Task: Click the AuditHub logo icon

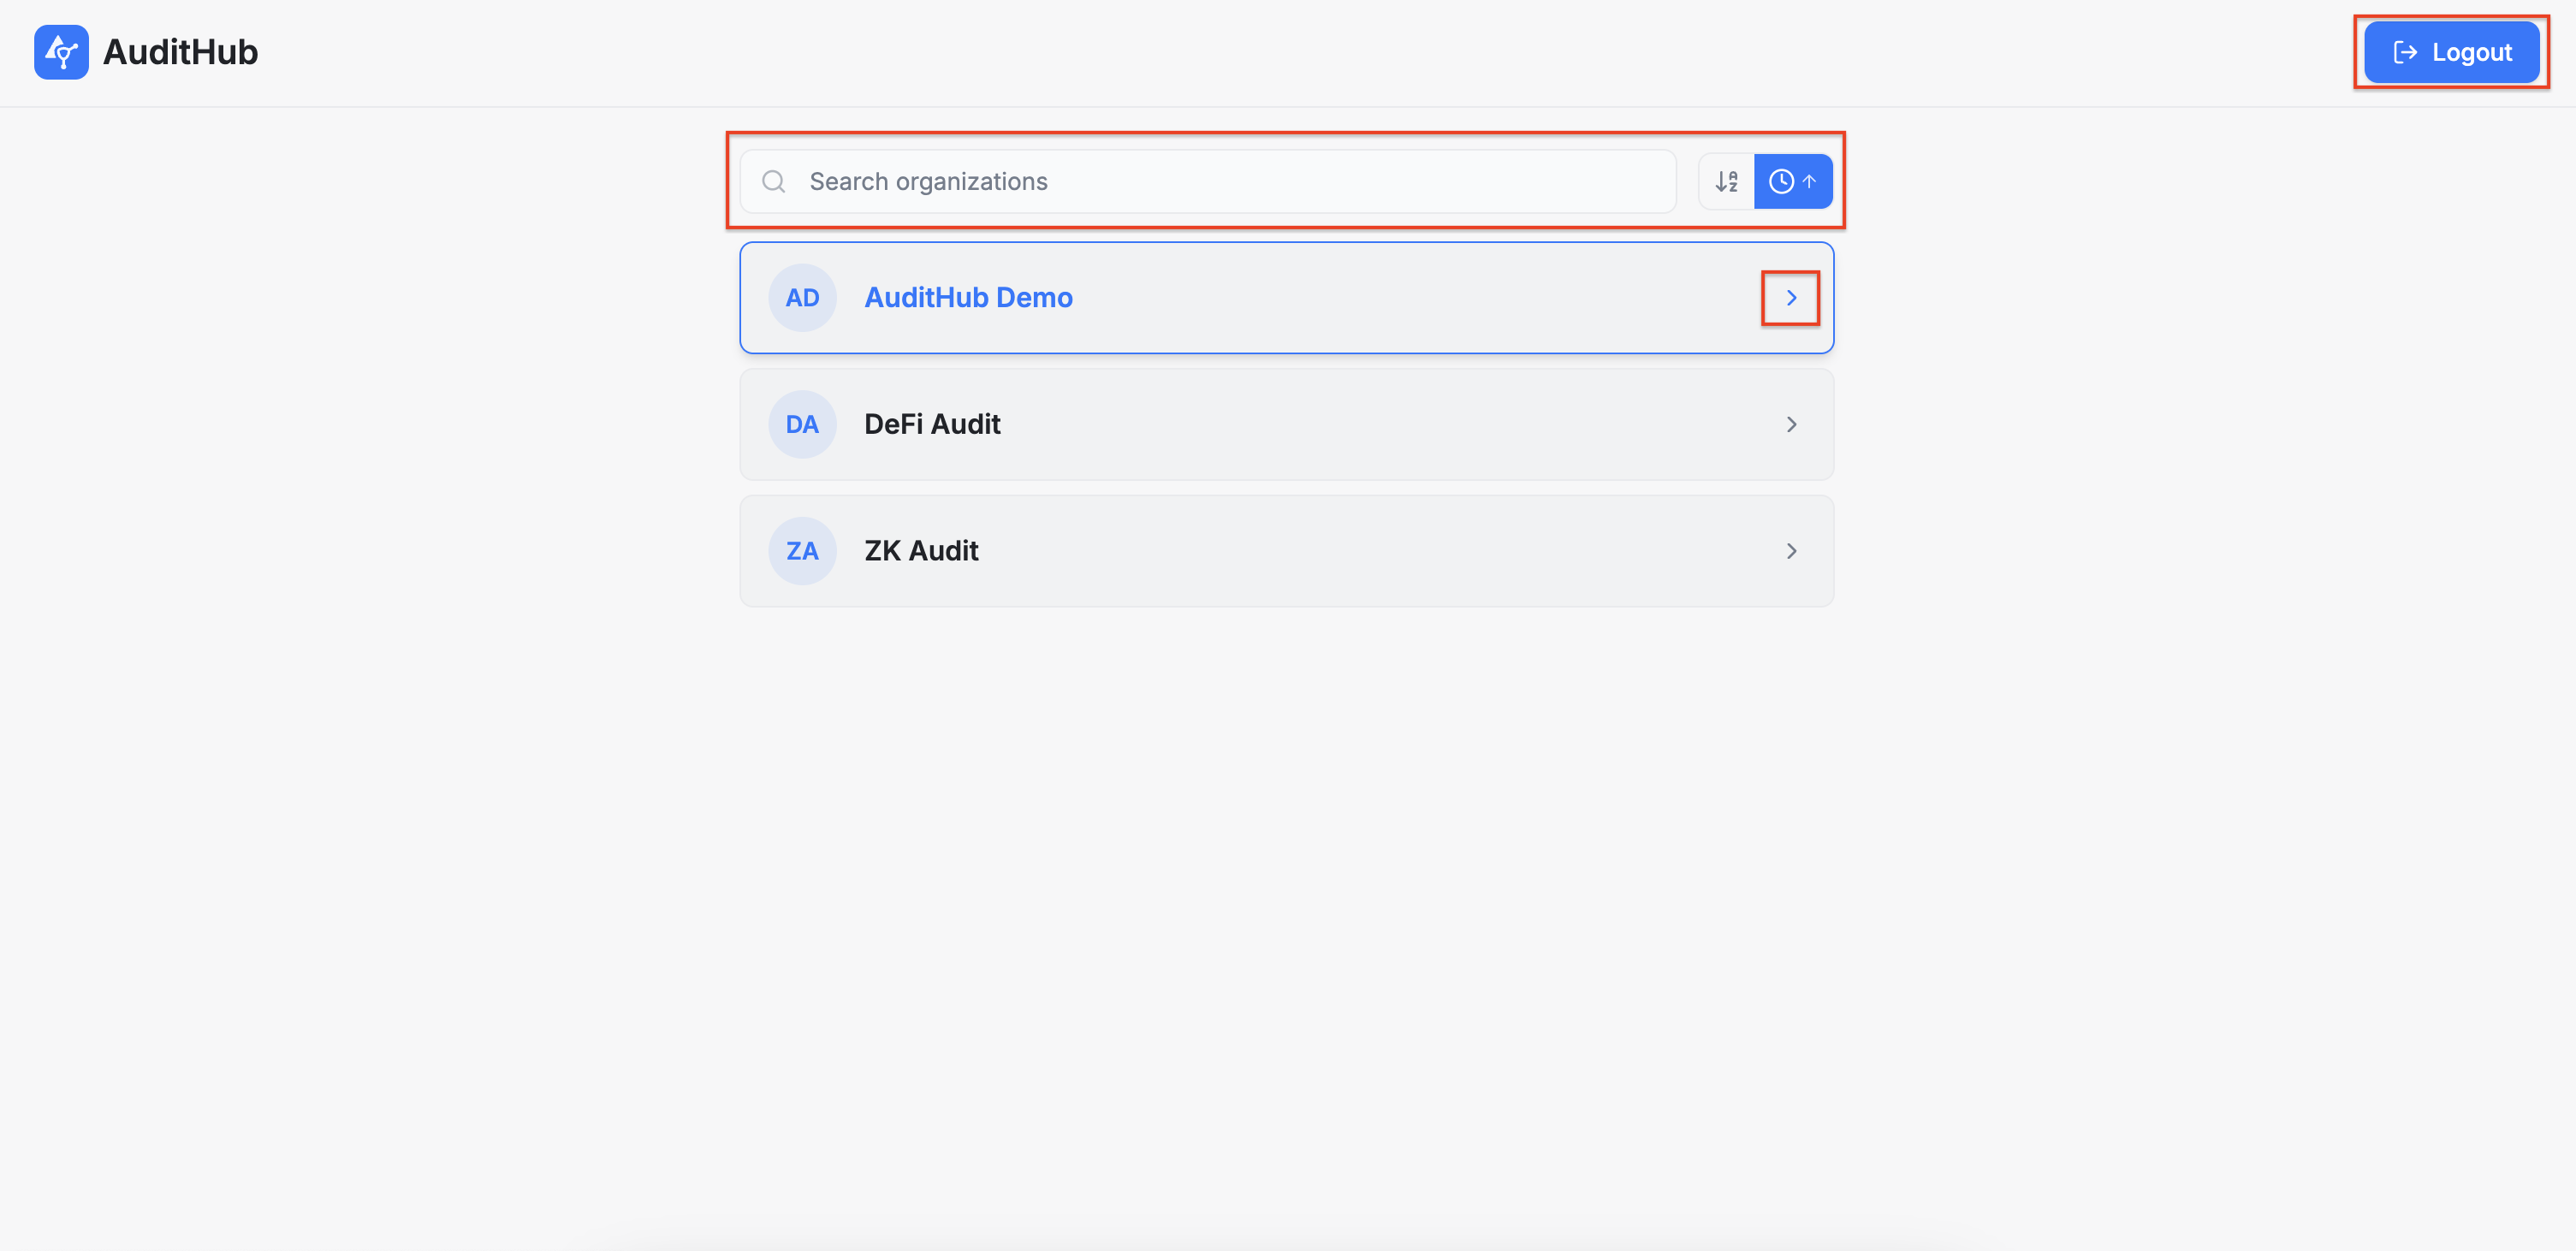Action: click(61, 52)
